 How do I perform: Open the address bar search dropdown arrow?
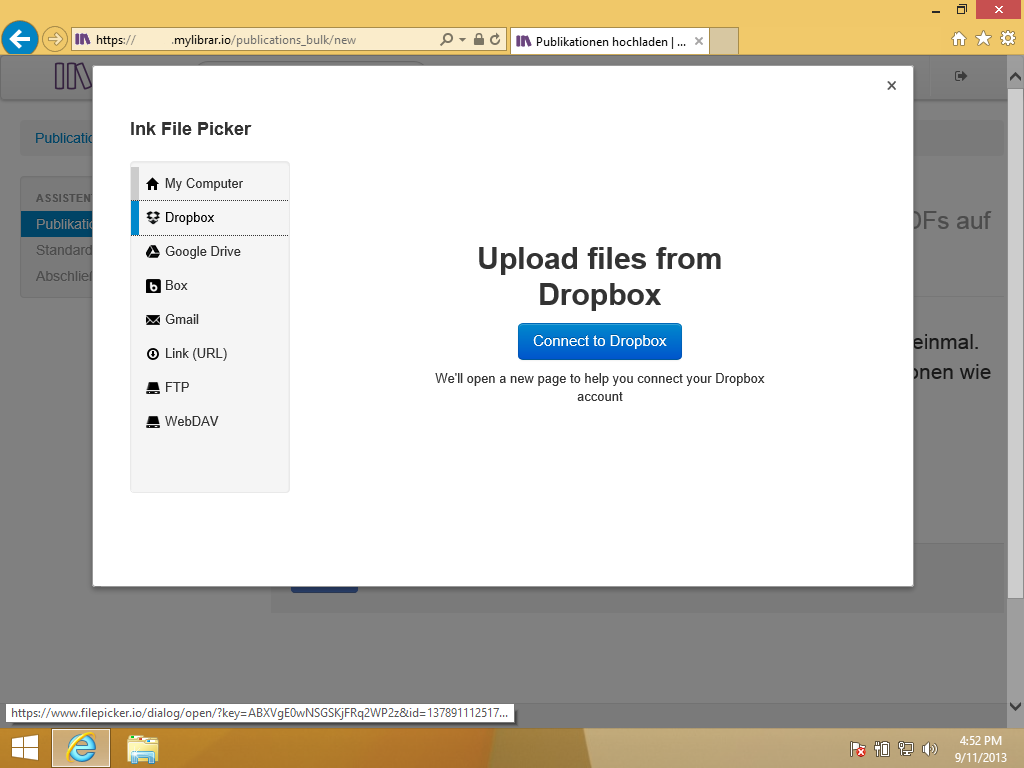click(x=462, y=40)
